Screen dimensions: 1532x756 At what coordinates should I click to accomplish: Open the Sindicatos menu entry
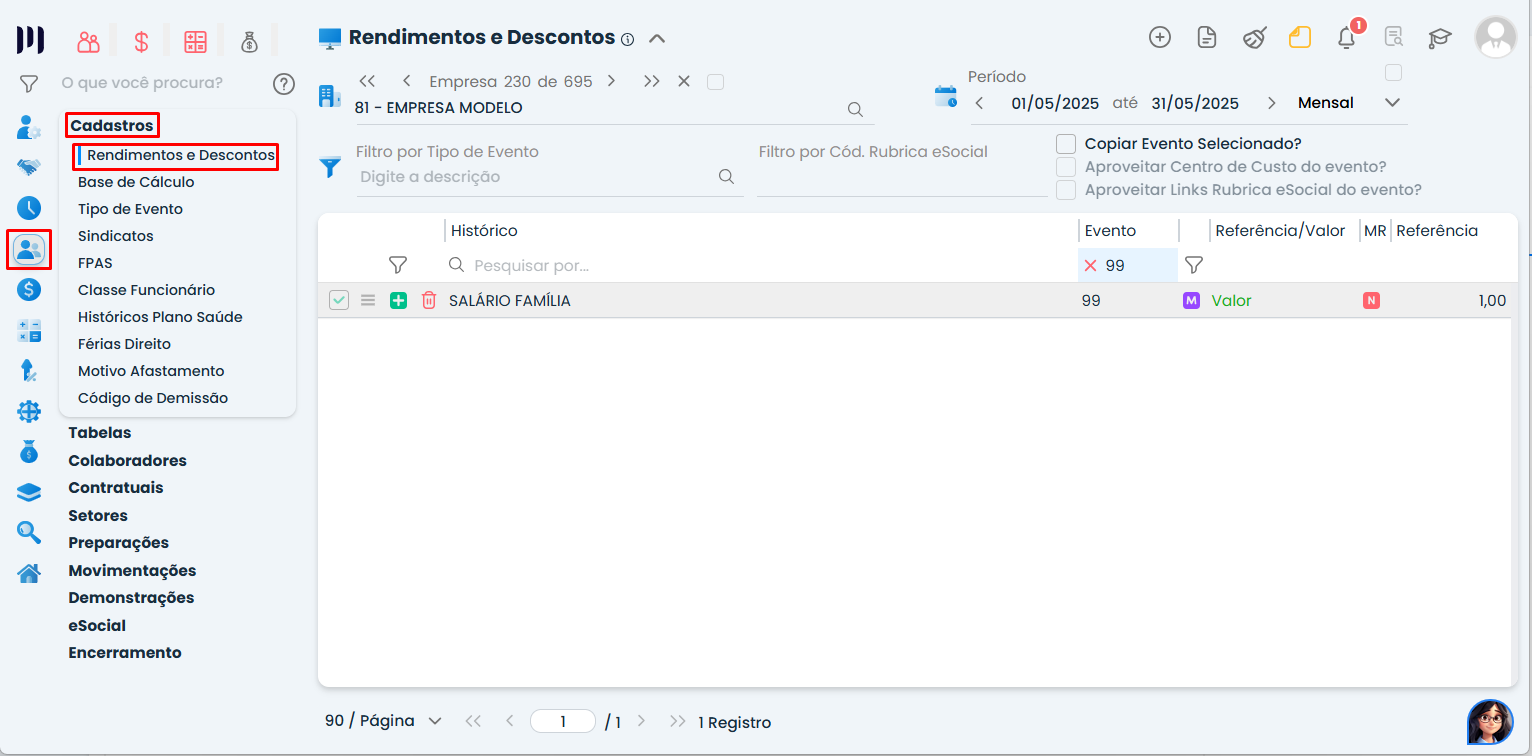click(x=116, y=236)
